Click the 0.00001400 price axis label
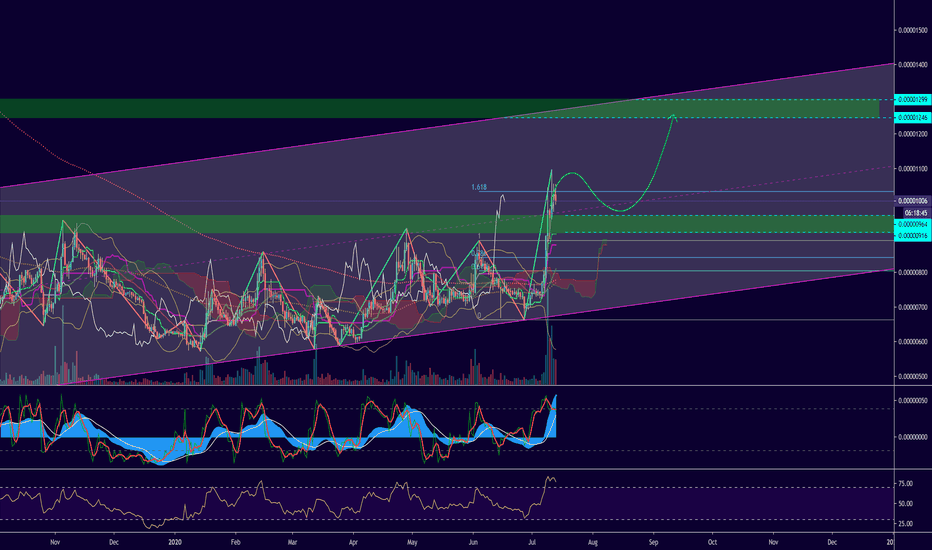 (x=912, y=64)
